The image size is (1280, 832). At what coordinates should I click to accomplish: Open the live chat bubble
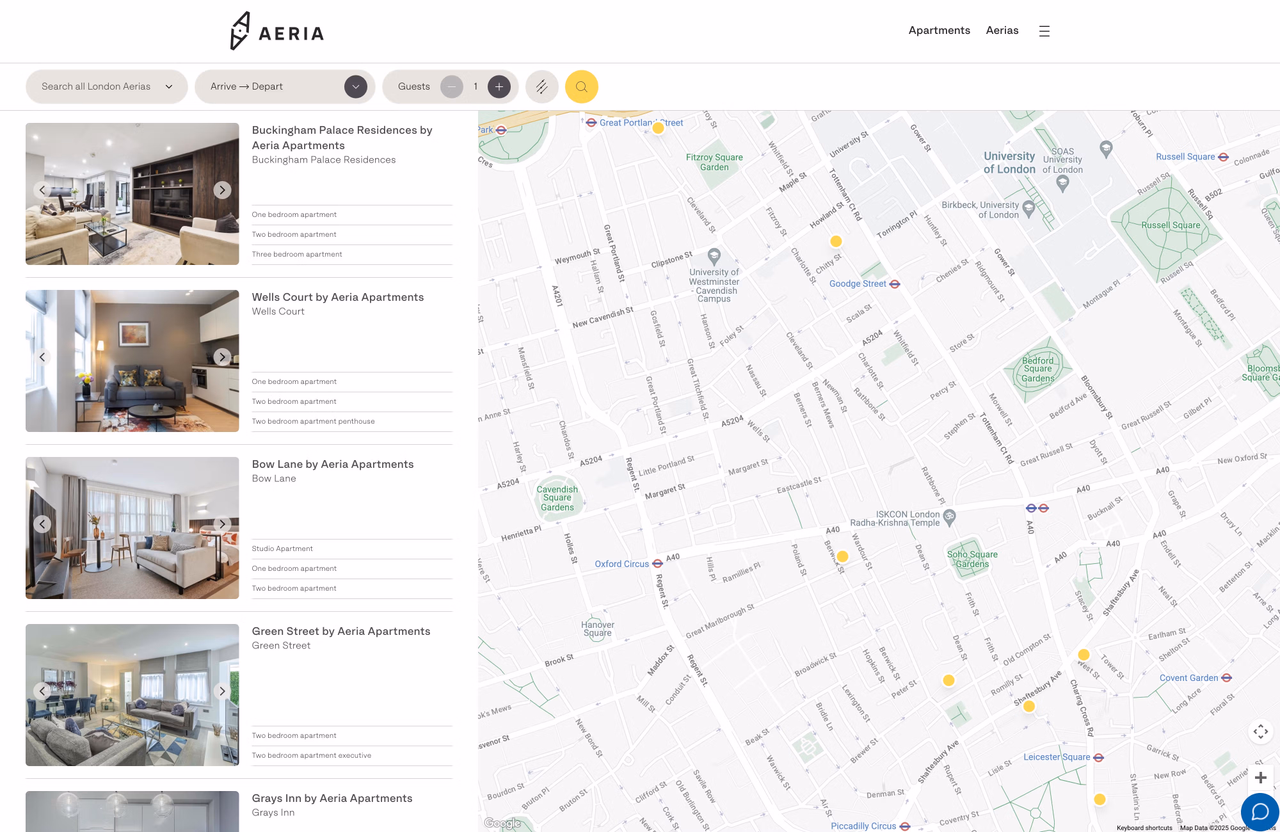(1259, 811)
